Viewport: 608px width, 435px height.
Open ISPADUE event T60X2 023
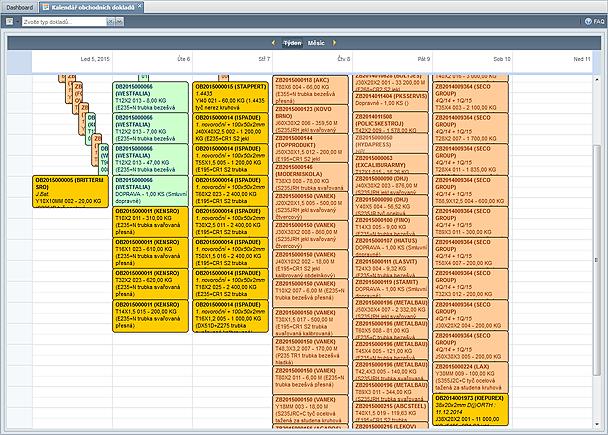pos(230,191)
